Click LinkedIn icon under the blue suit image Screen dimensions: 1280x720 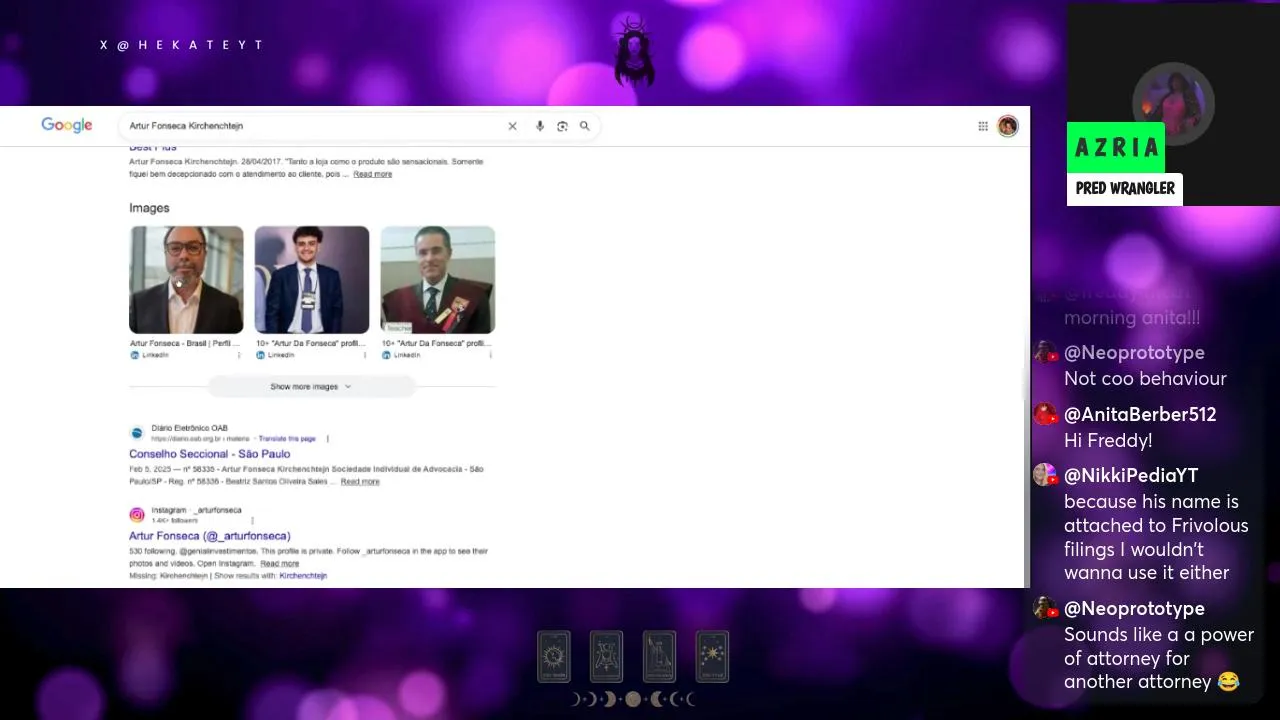260,355
